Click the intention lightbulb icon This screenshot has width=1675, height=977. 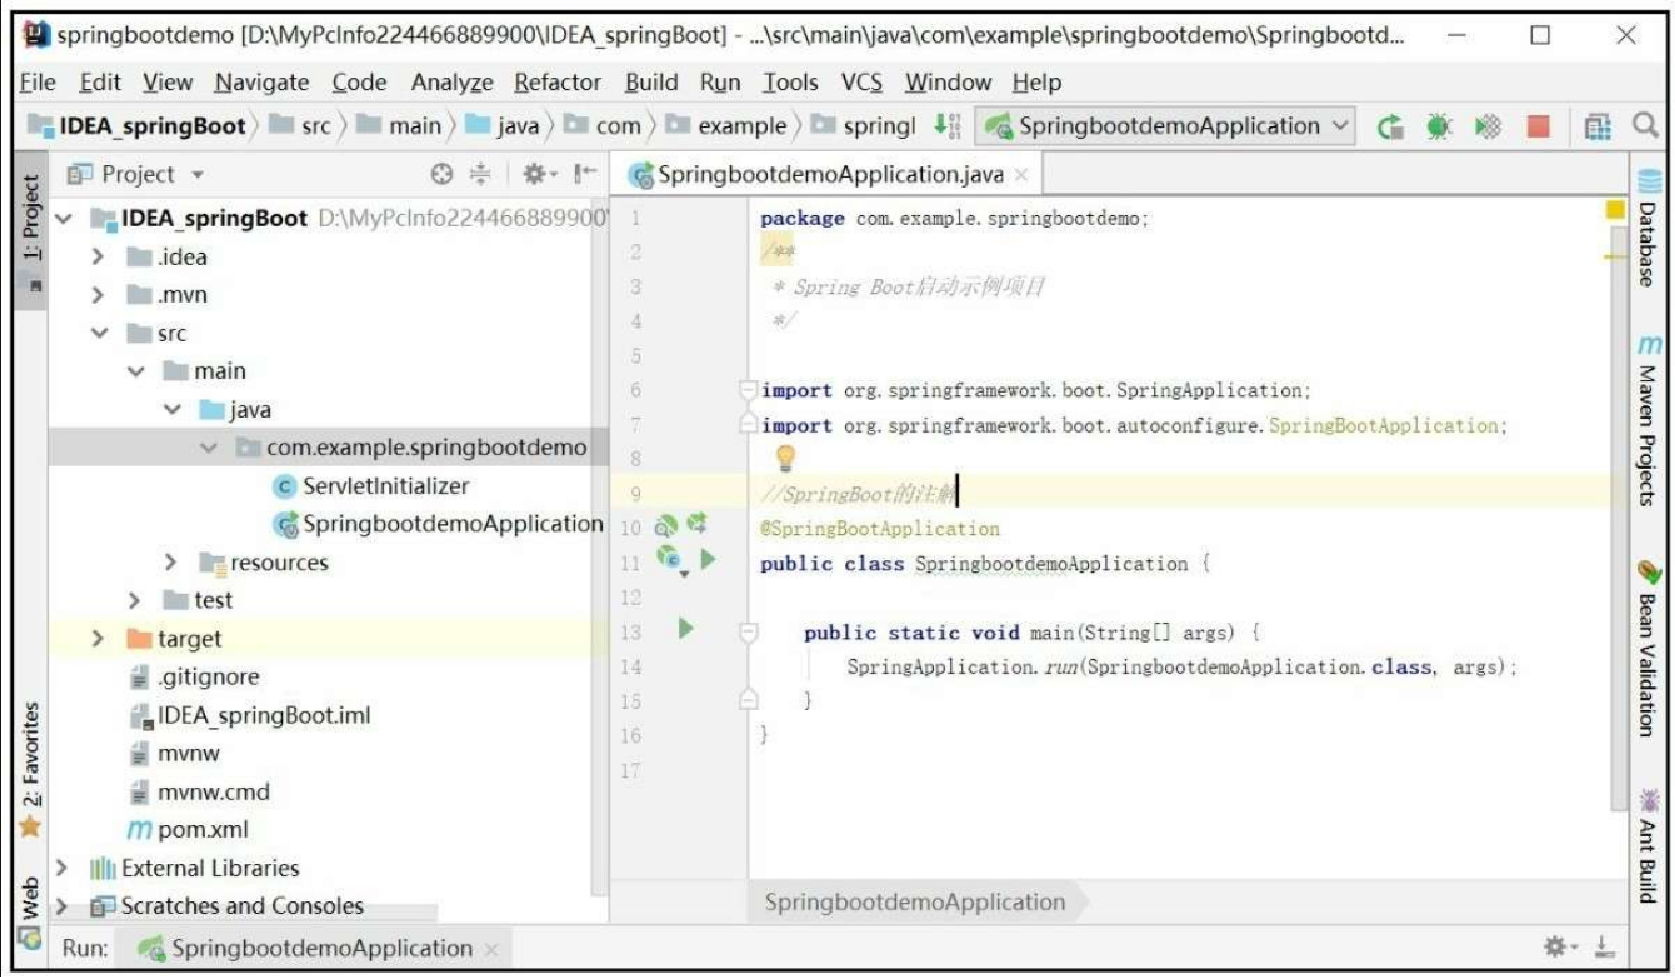pos(785,458)
